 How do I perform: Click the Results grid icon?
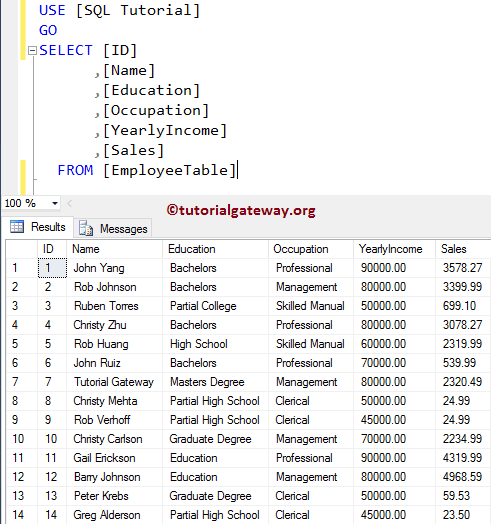tap(17, 227)
